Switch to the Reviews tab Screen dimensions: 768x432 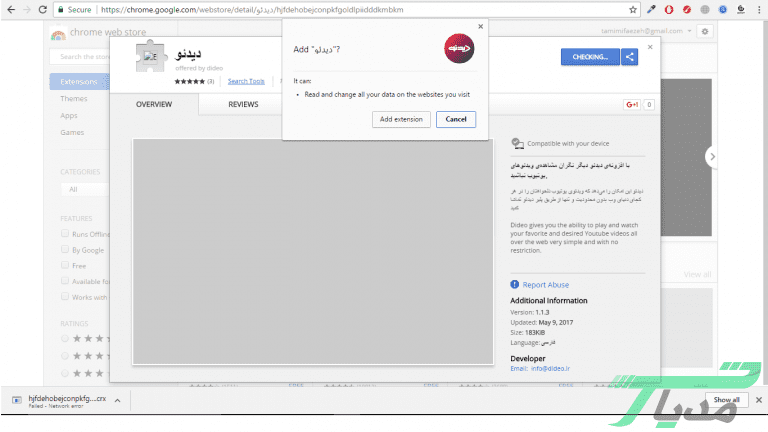coord(243,104)
